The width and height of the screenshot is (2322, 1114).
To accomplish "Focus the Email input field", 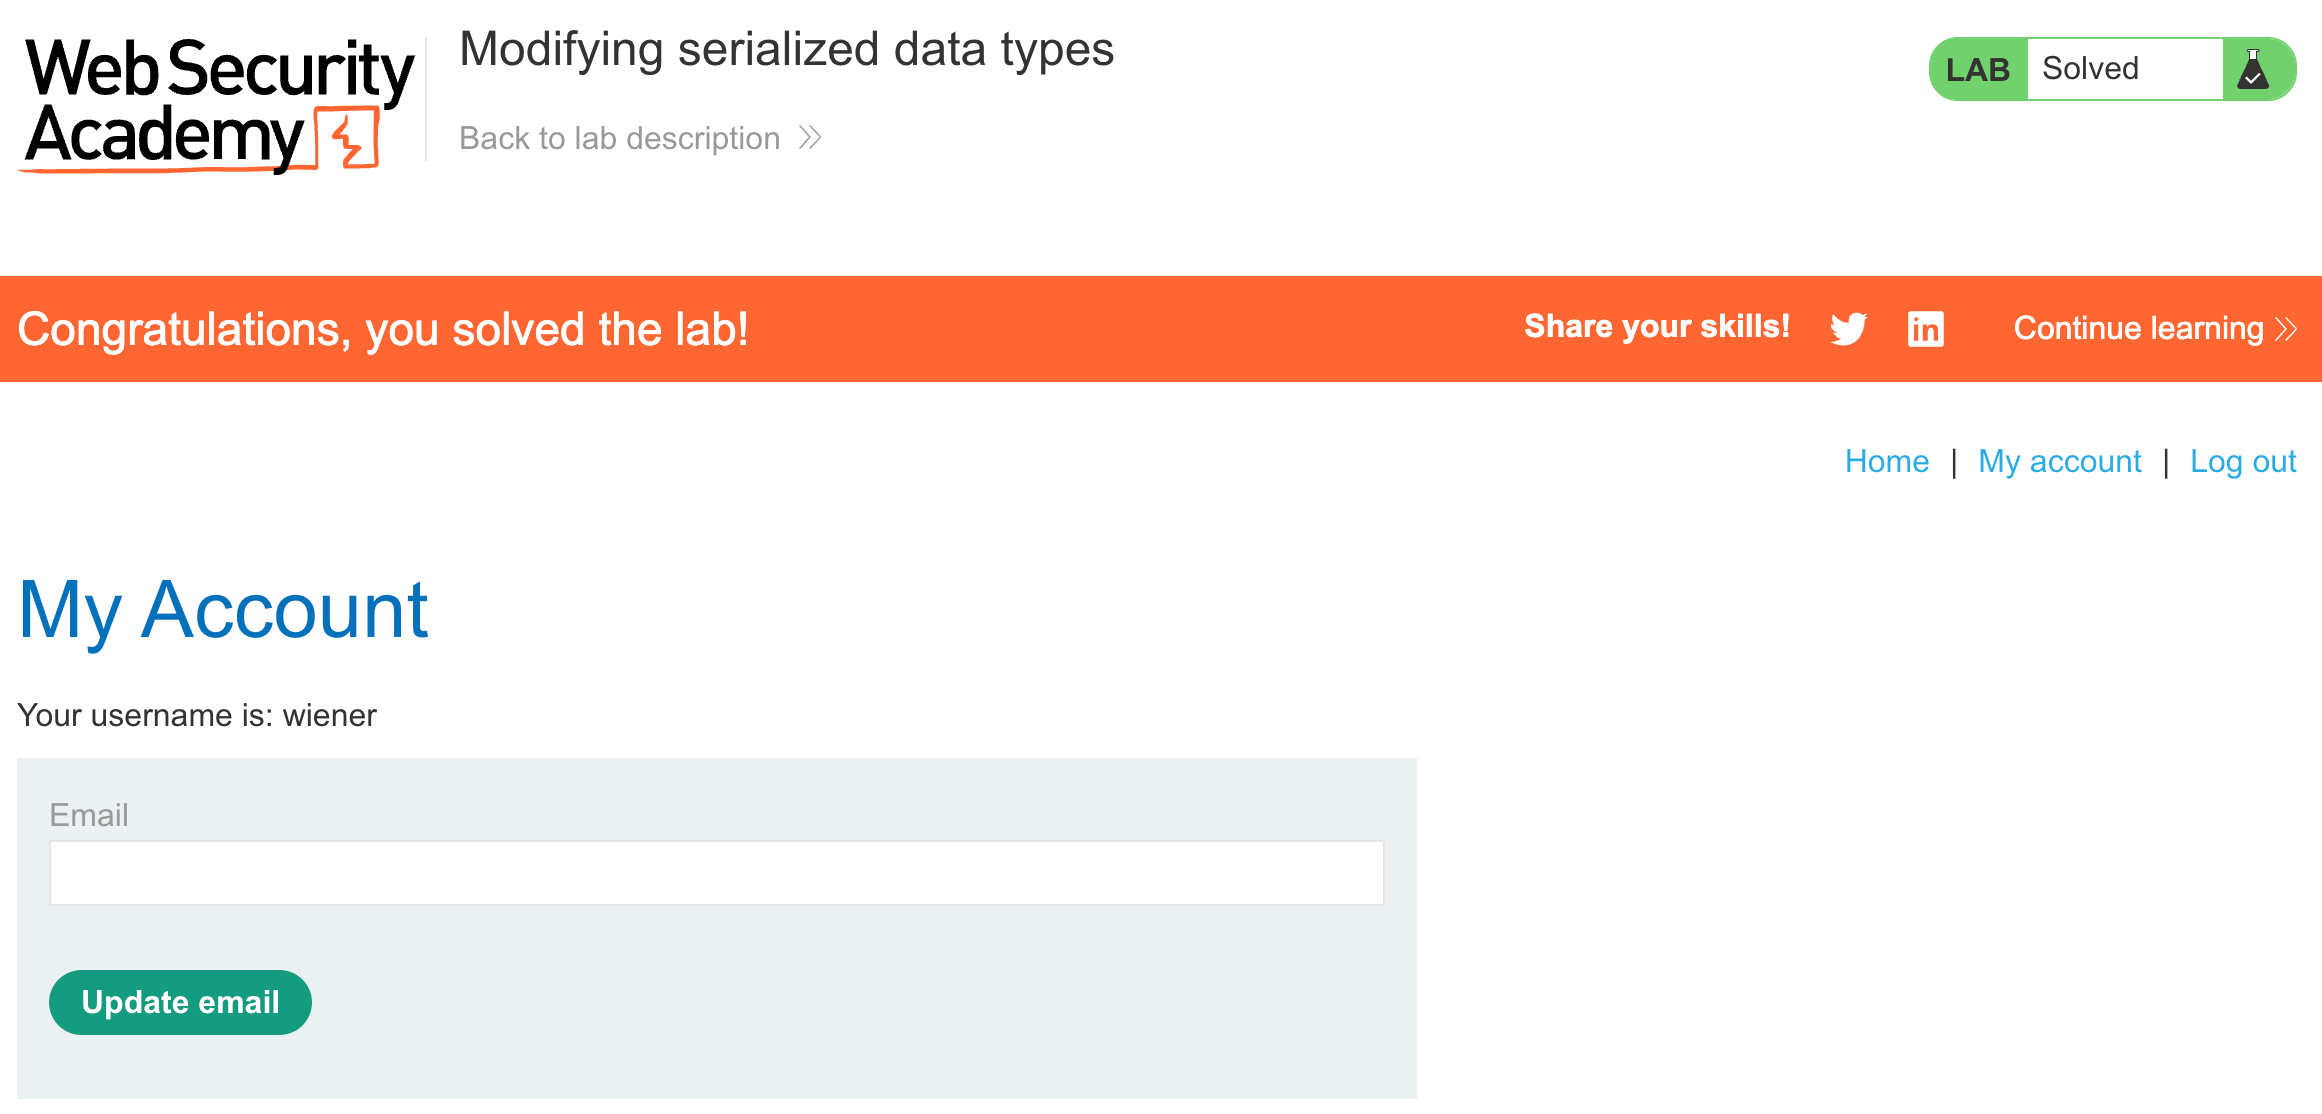I will coord(716,873).
